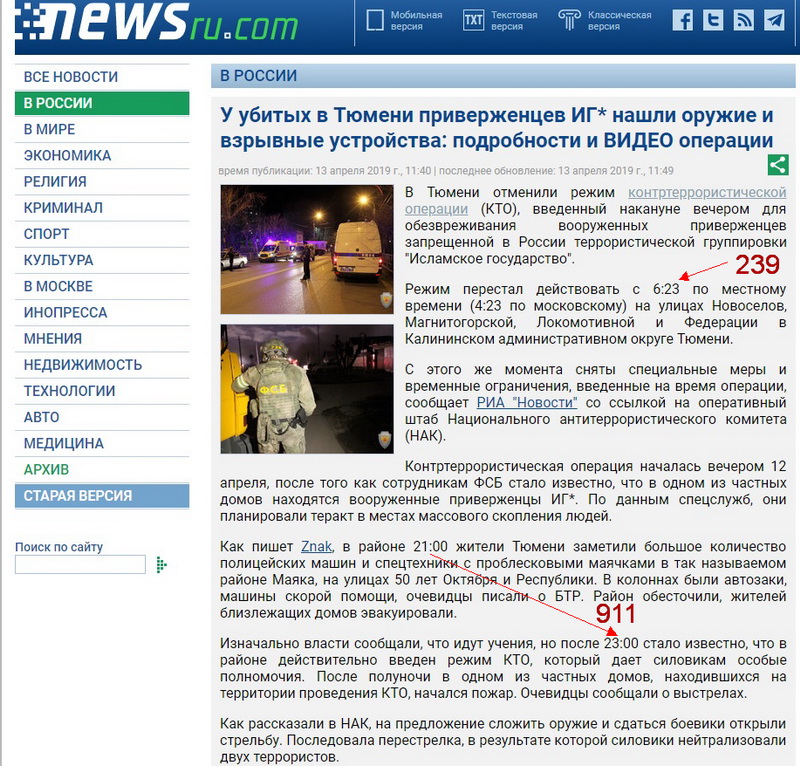
Task: Open Мобильная версия link
Action: point(416,20)
